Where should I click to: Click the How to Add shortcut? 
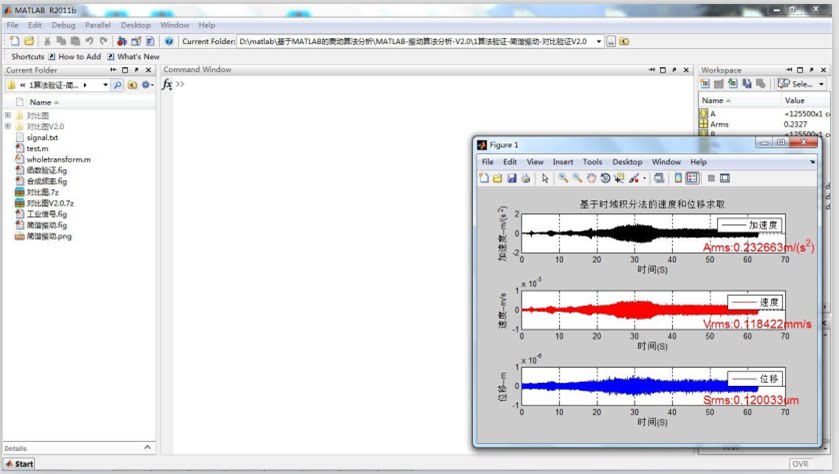pyautogui.click(x=74, y=56)
